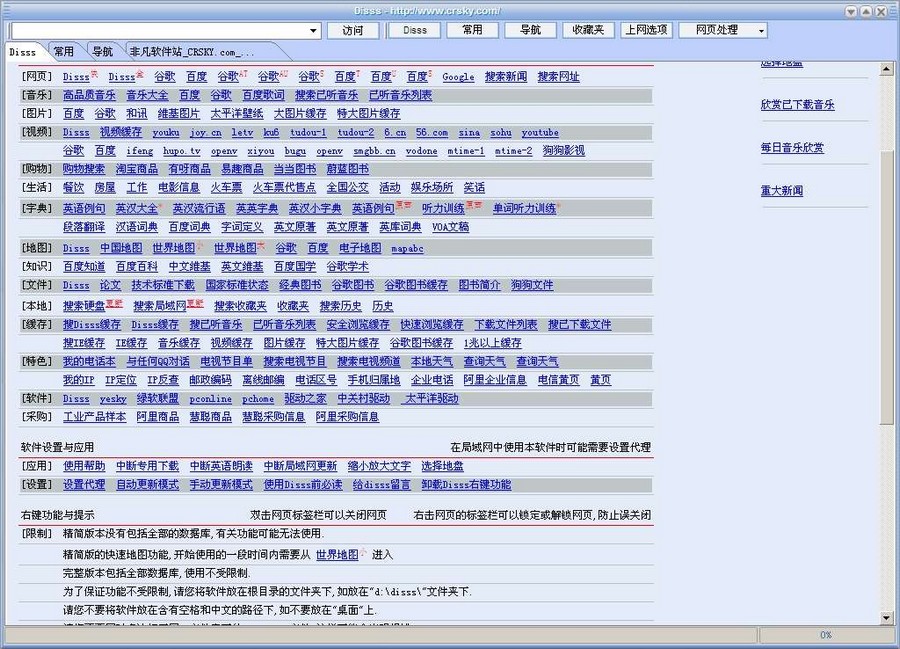Click the 导航 toolbar button
Screen dimensions: 900x649
tap(530, 30)
